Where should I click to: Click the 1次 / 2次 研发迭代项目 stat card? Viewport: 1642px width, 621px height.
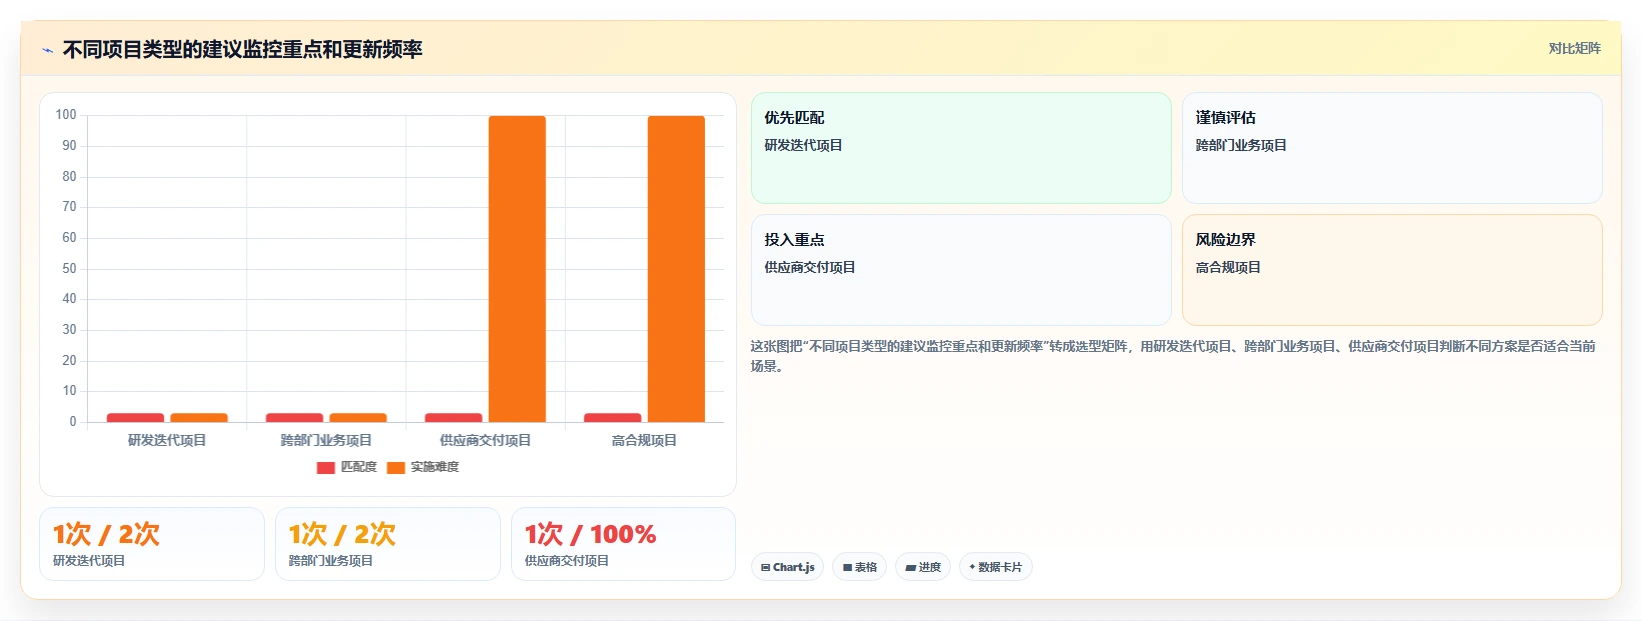pyautogui.click(x=152, y=544)
